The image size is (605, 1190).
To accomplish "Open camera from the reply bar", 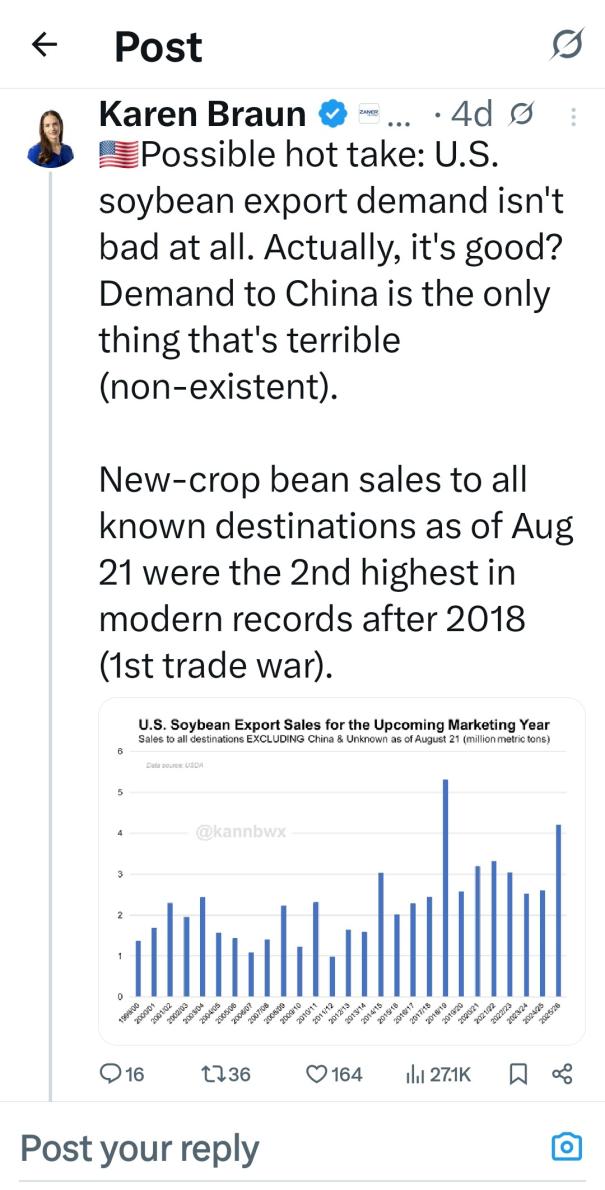I will tap(567, 1147).
